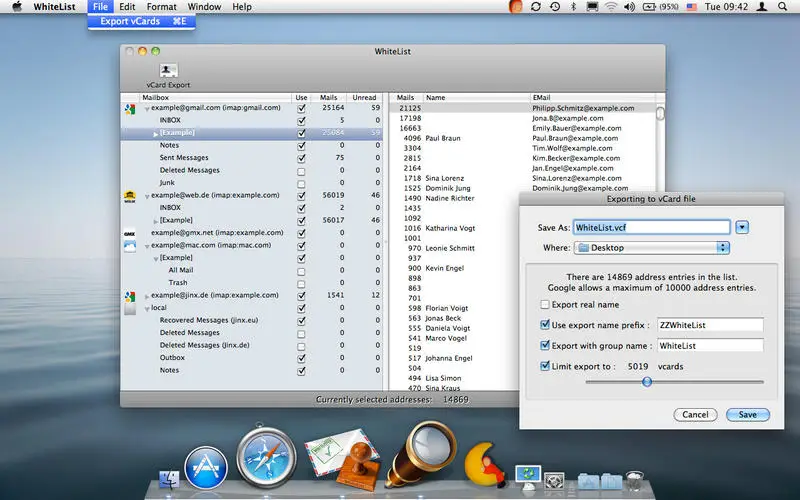Uncheck Use export name prefix
Image resolution: width=800 pixels, height=500 pixels.
(x=545, y=325)
